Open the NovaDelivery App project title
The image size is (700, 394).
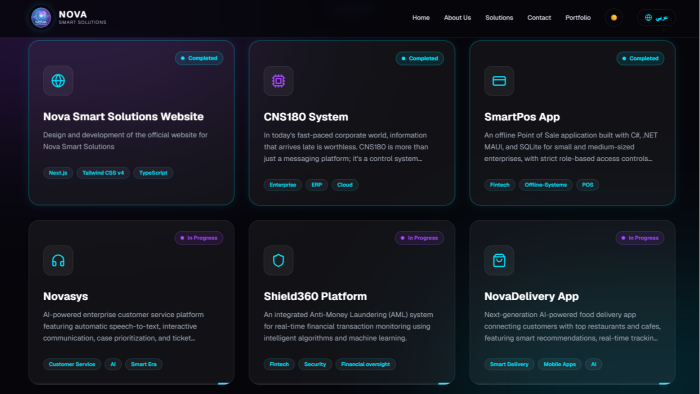531,296
